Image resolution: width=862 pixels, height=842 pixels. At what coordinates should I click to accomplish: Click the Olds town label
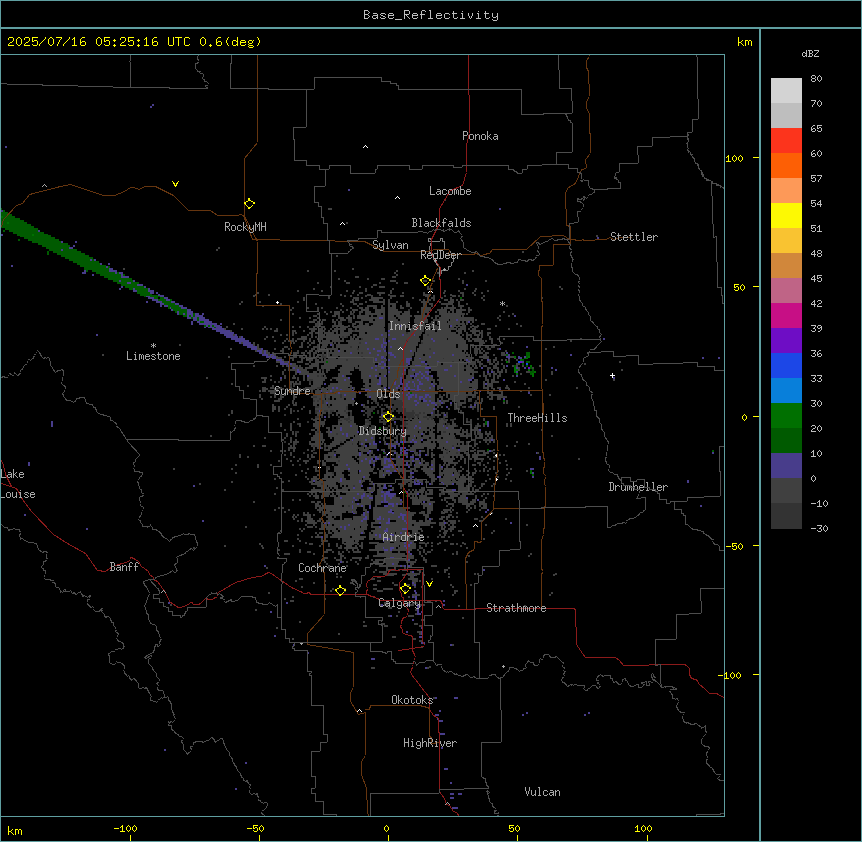[x=388, y=394]
